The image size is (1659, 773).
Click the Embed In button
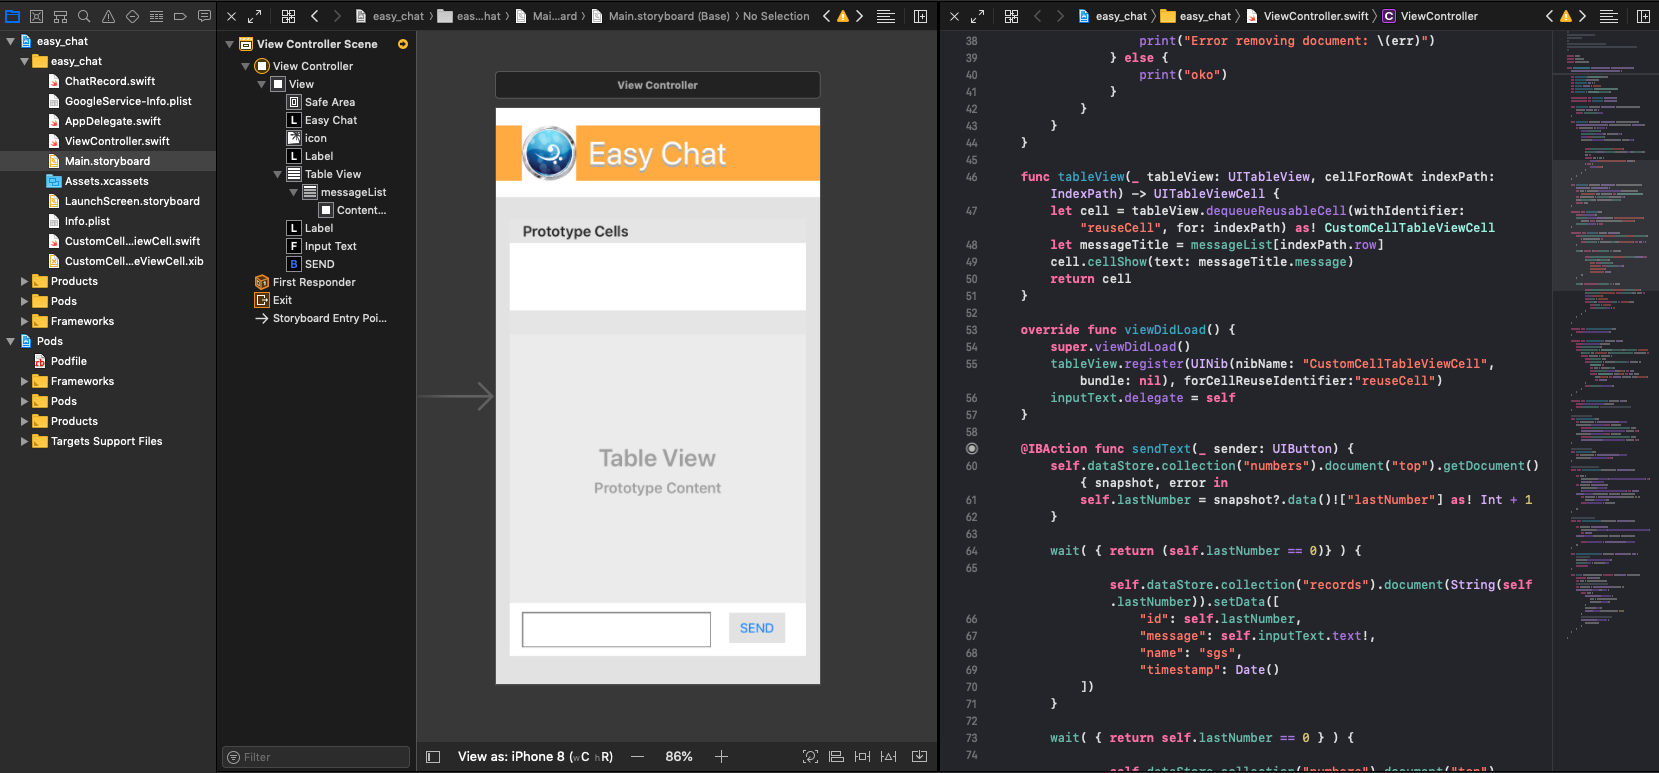[919, 757]
